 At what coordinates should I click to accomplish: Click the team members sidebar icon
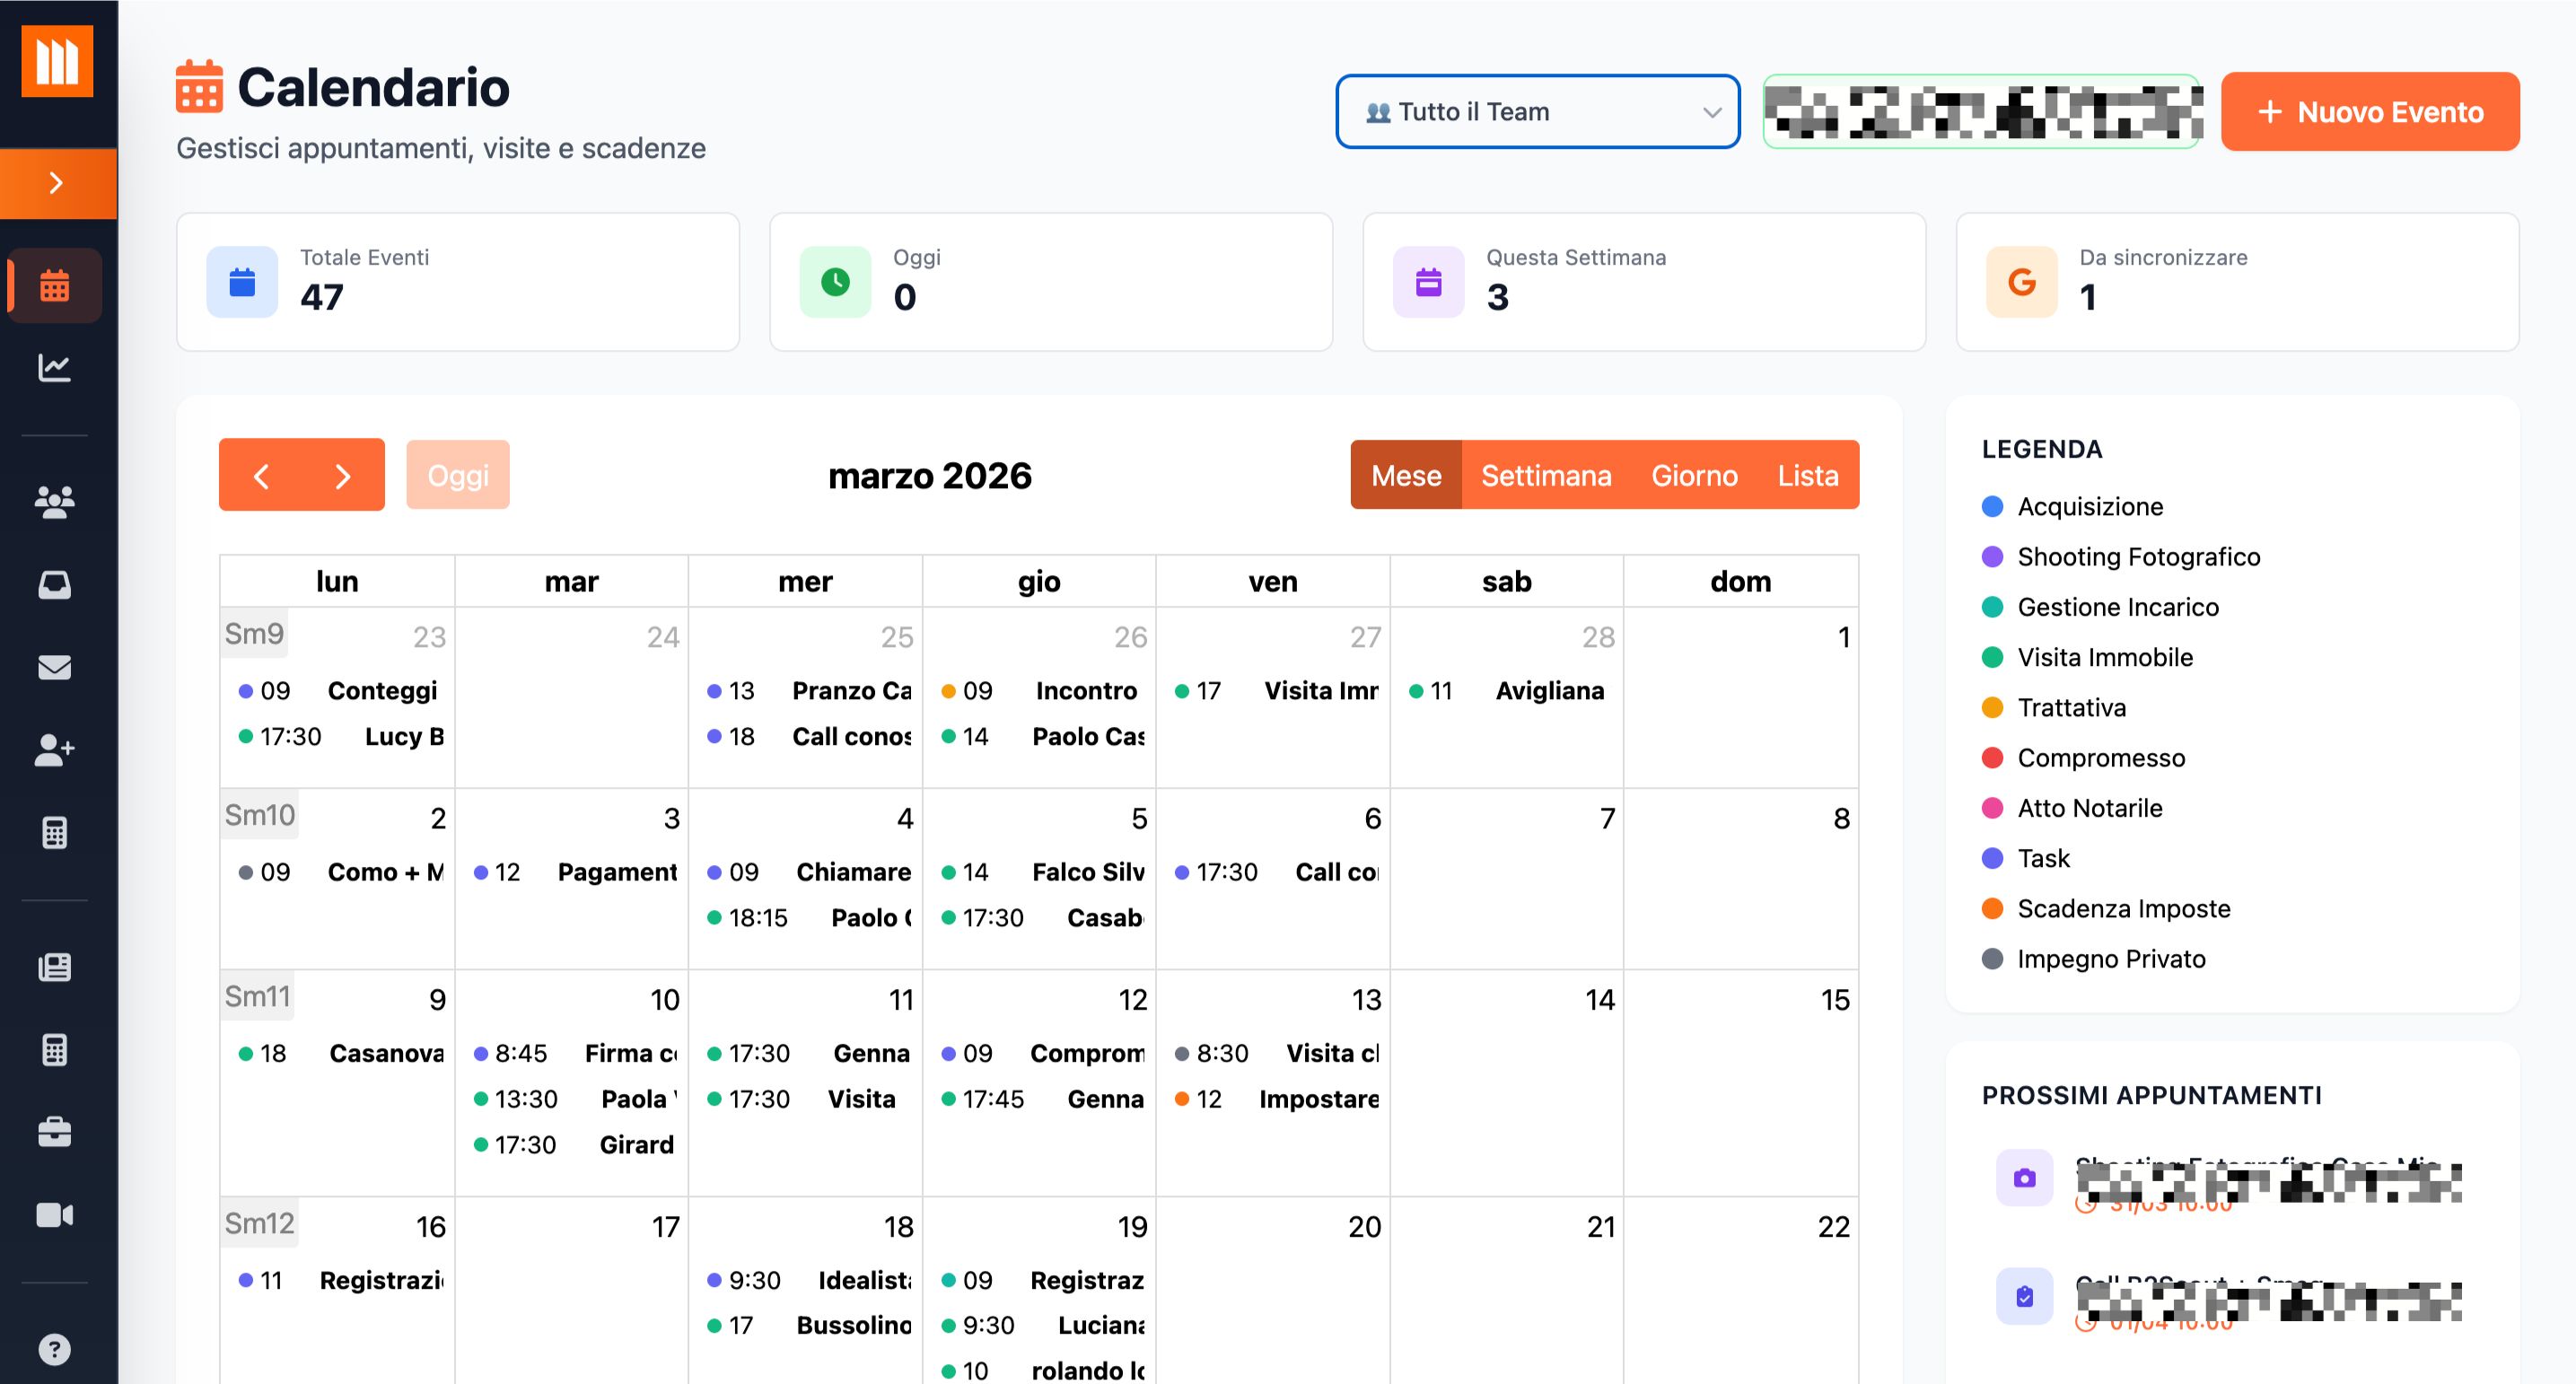coord(54,501)
